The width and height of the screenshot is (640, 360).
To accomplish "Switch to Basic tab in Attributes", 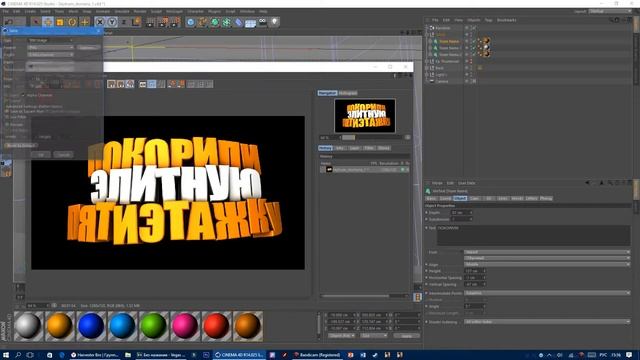I will point(431,198).
